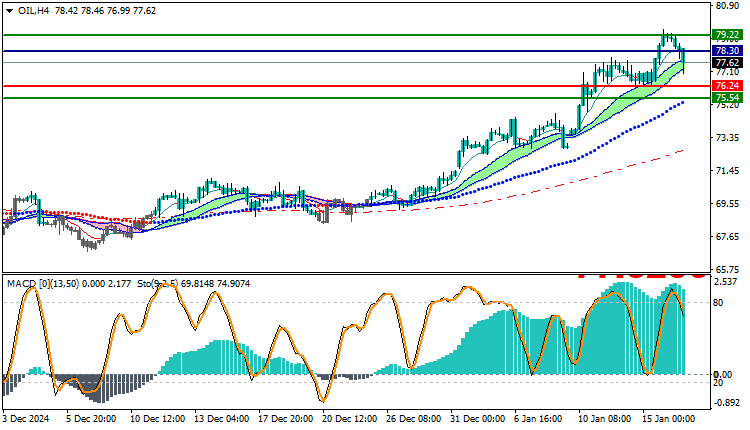Select the MACD indicator label text

pos(69,284)
